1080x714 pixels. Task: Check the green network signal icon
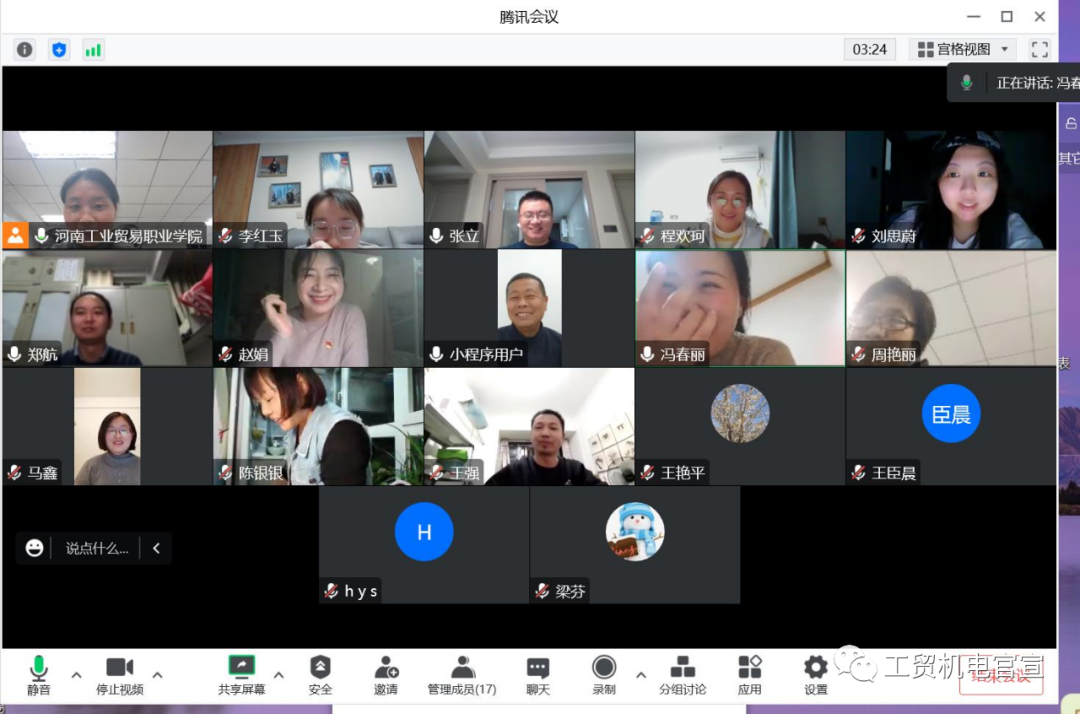click(x=93, y=49)
